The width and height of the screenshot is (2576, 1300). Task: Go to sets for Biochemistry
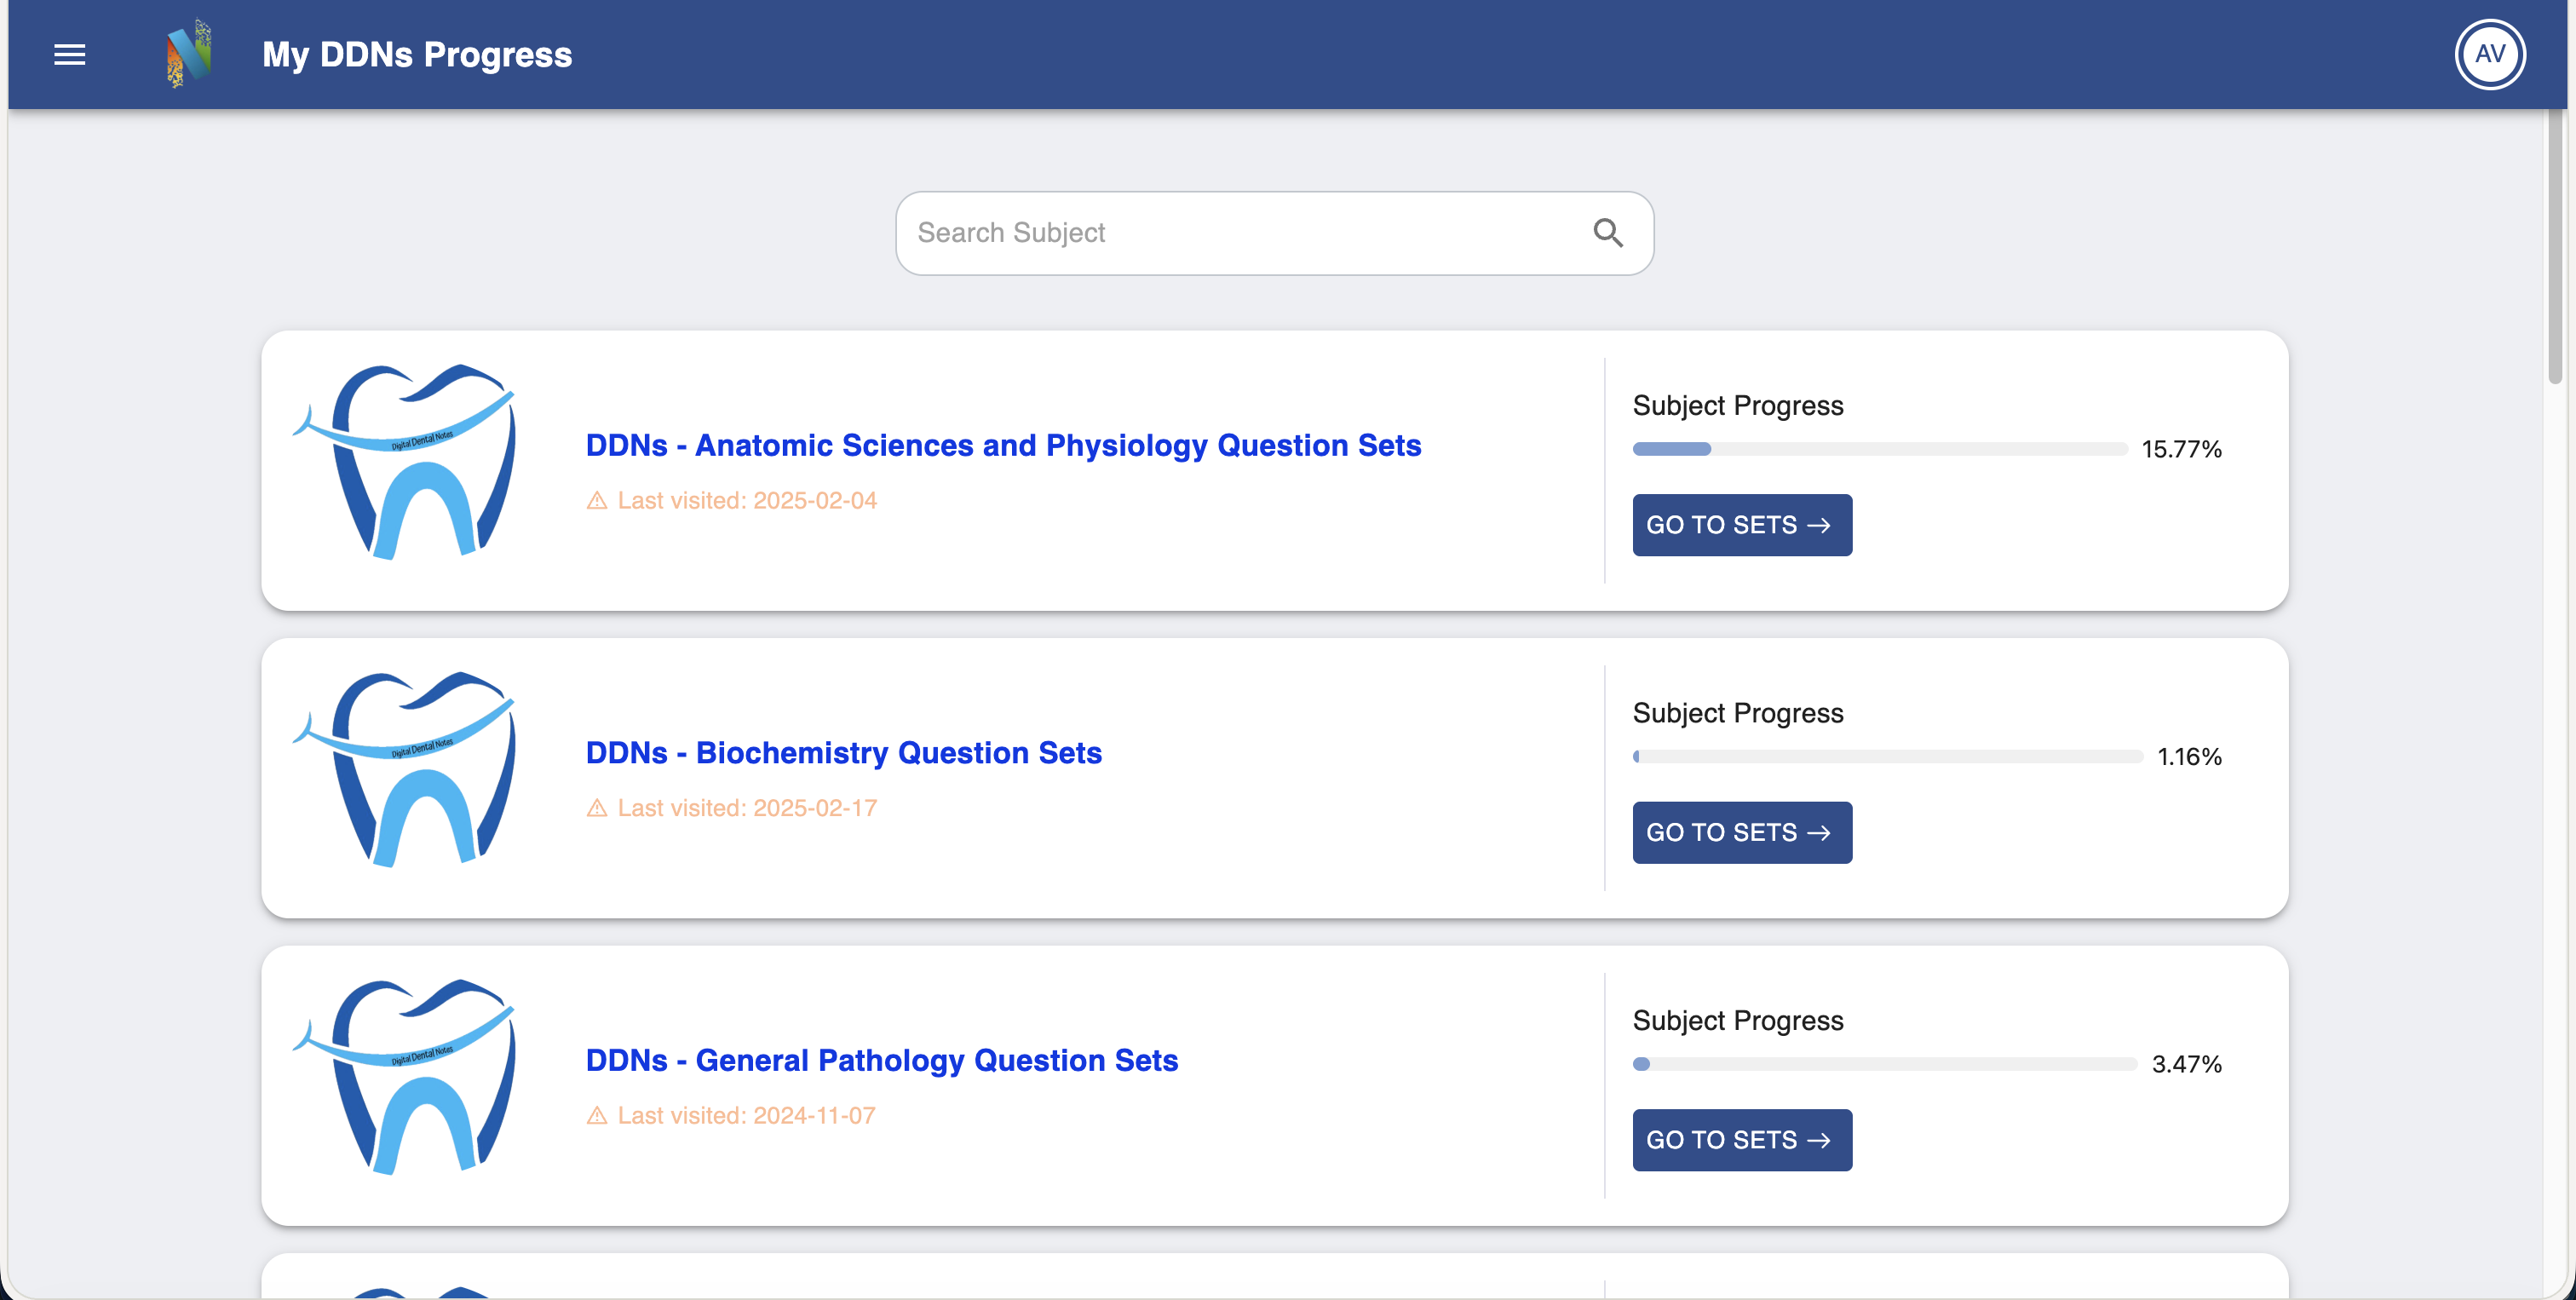point(1741,833)
